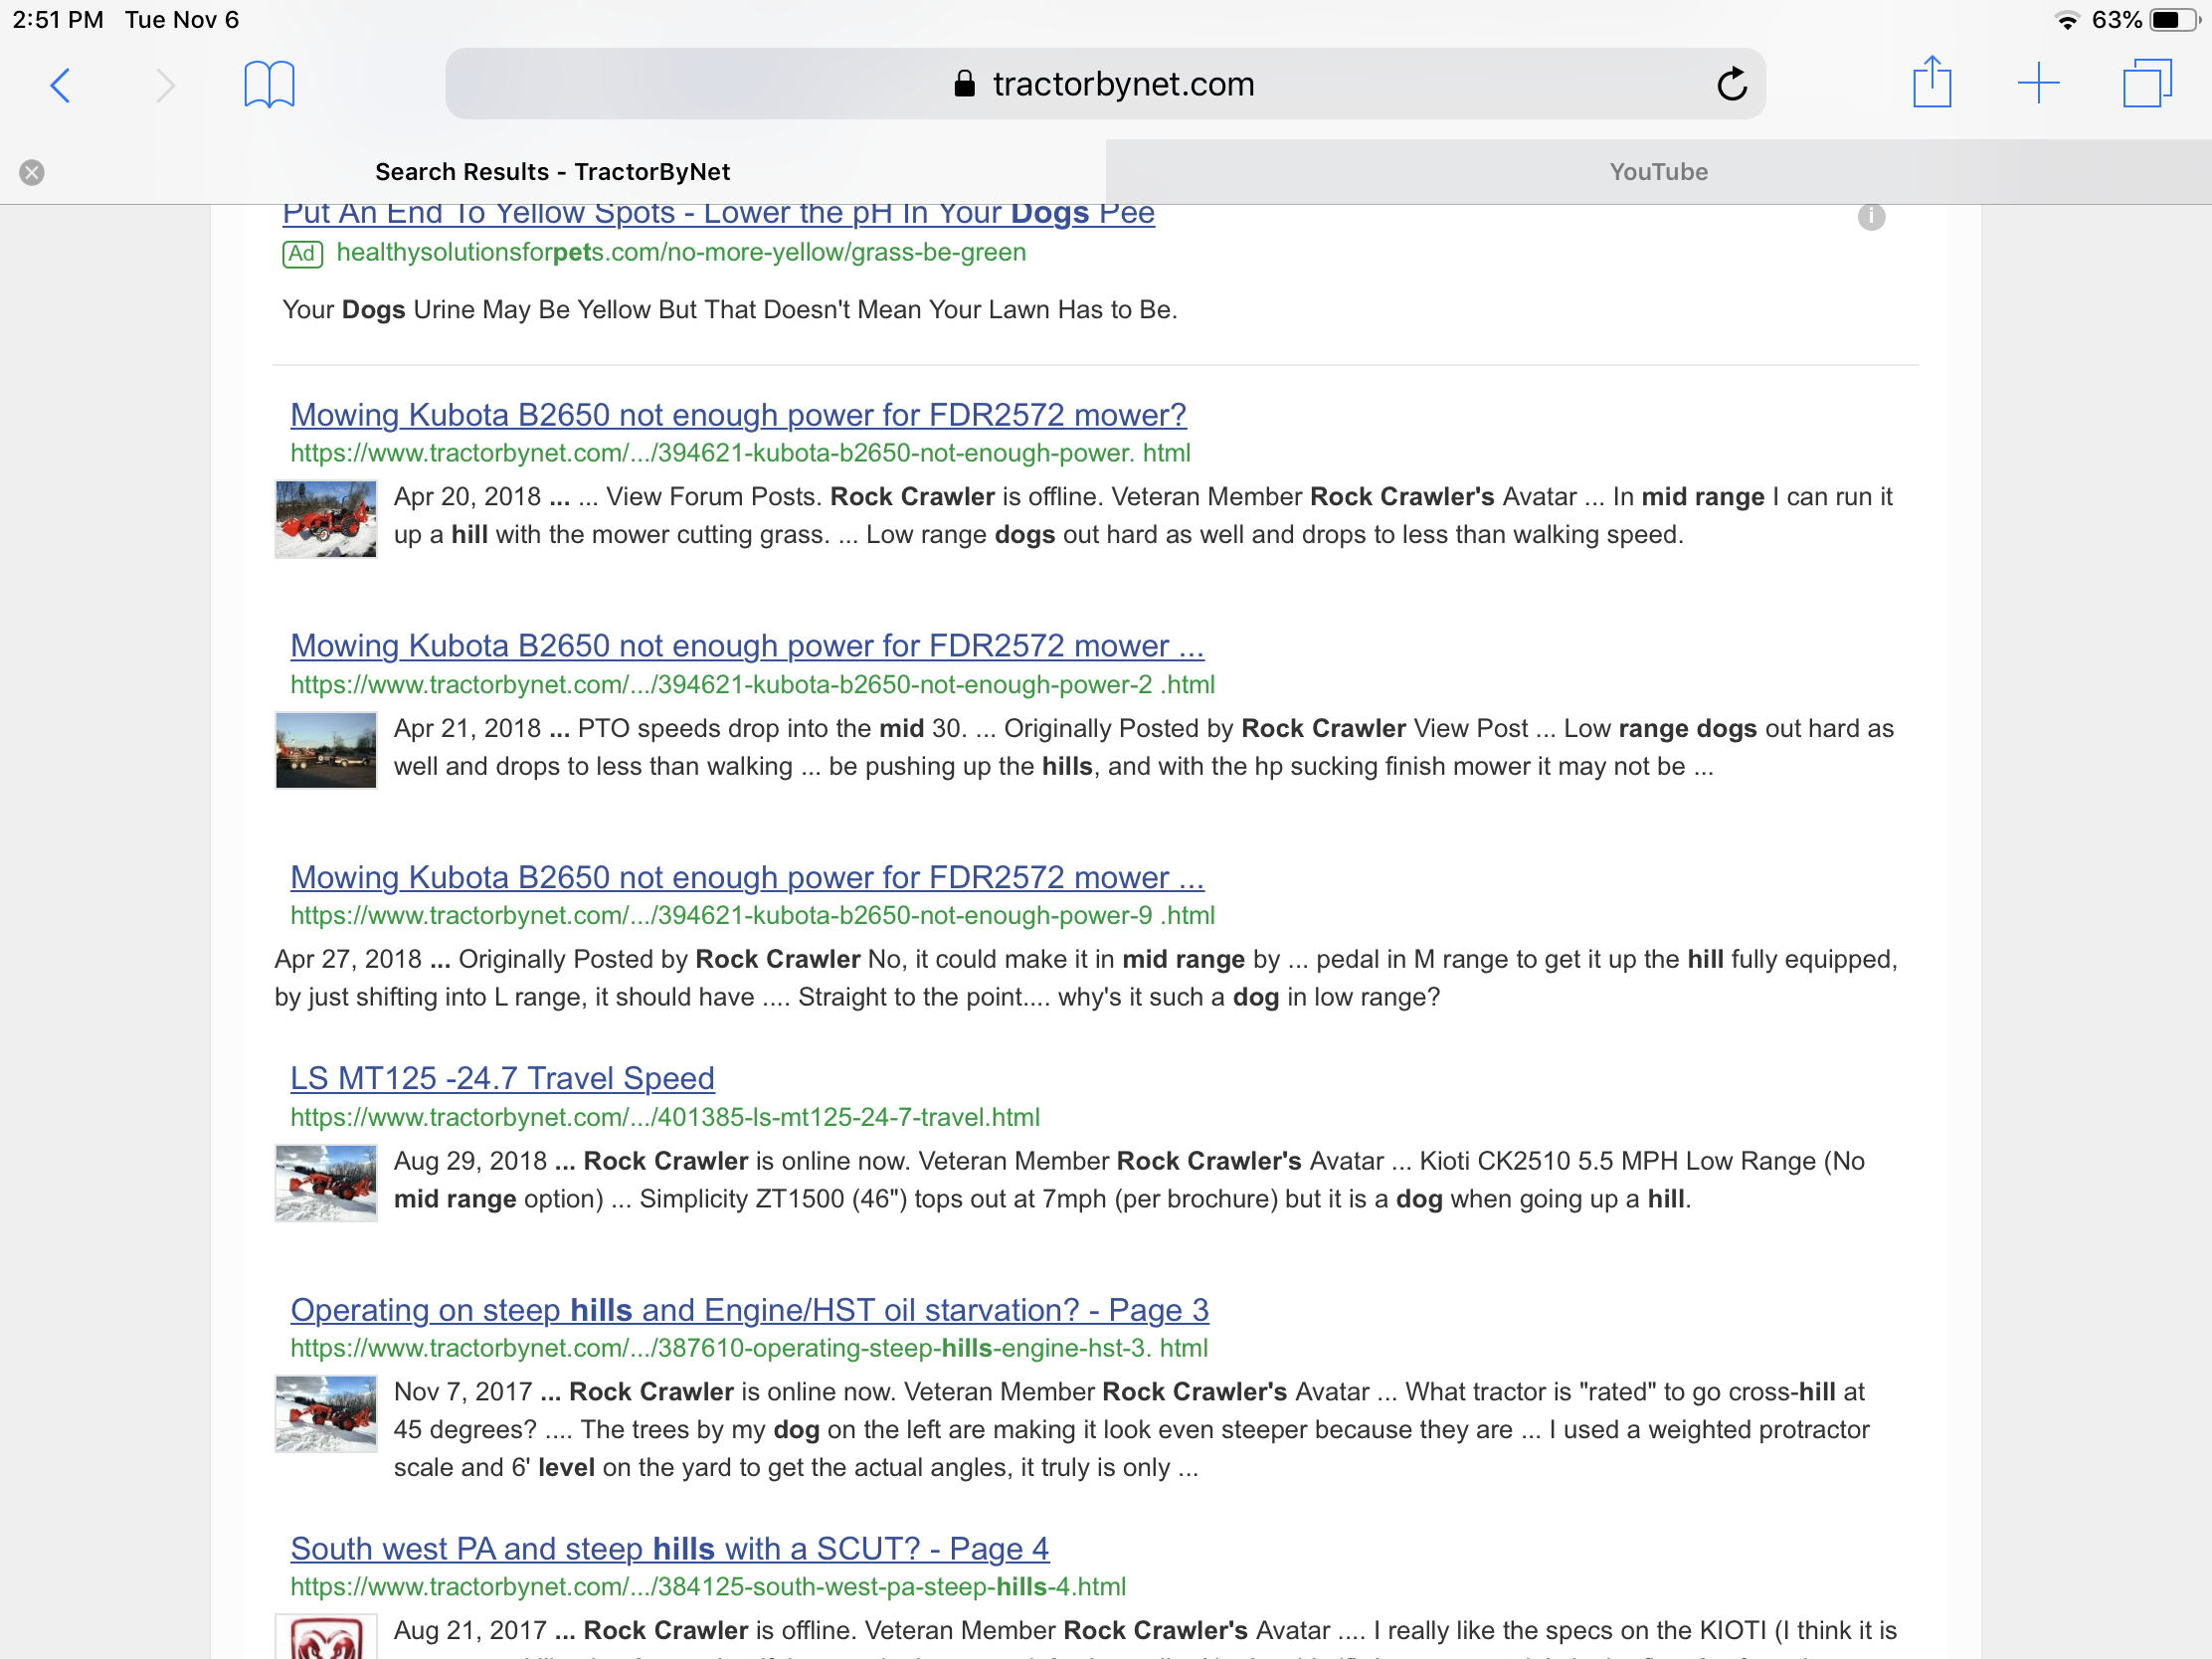This screenshot has width=2212, height=1659.
Task: Open Operating on steep hills Page 3
Action: [x=749, y=1309]
